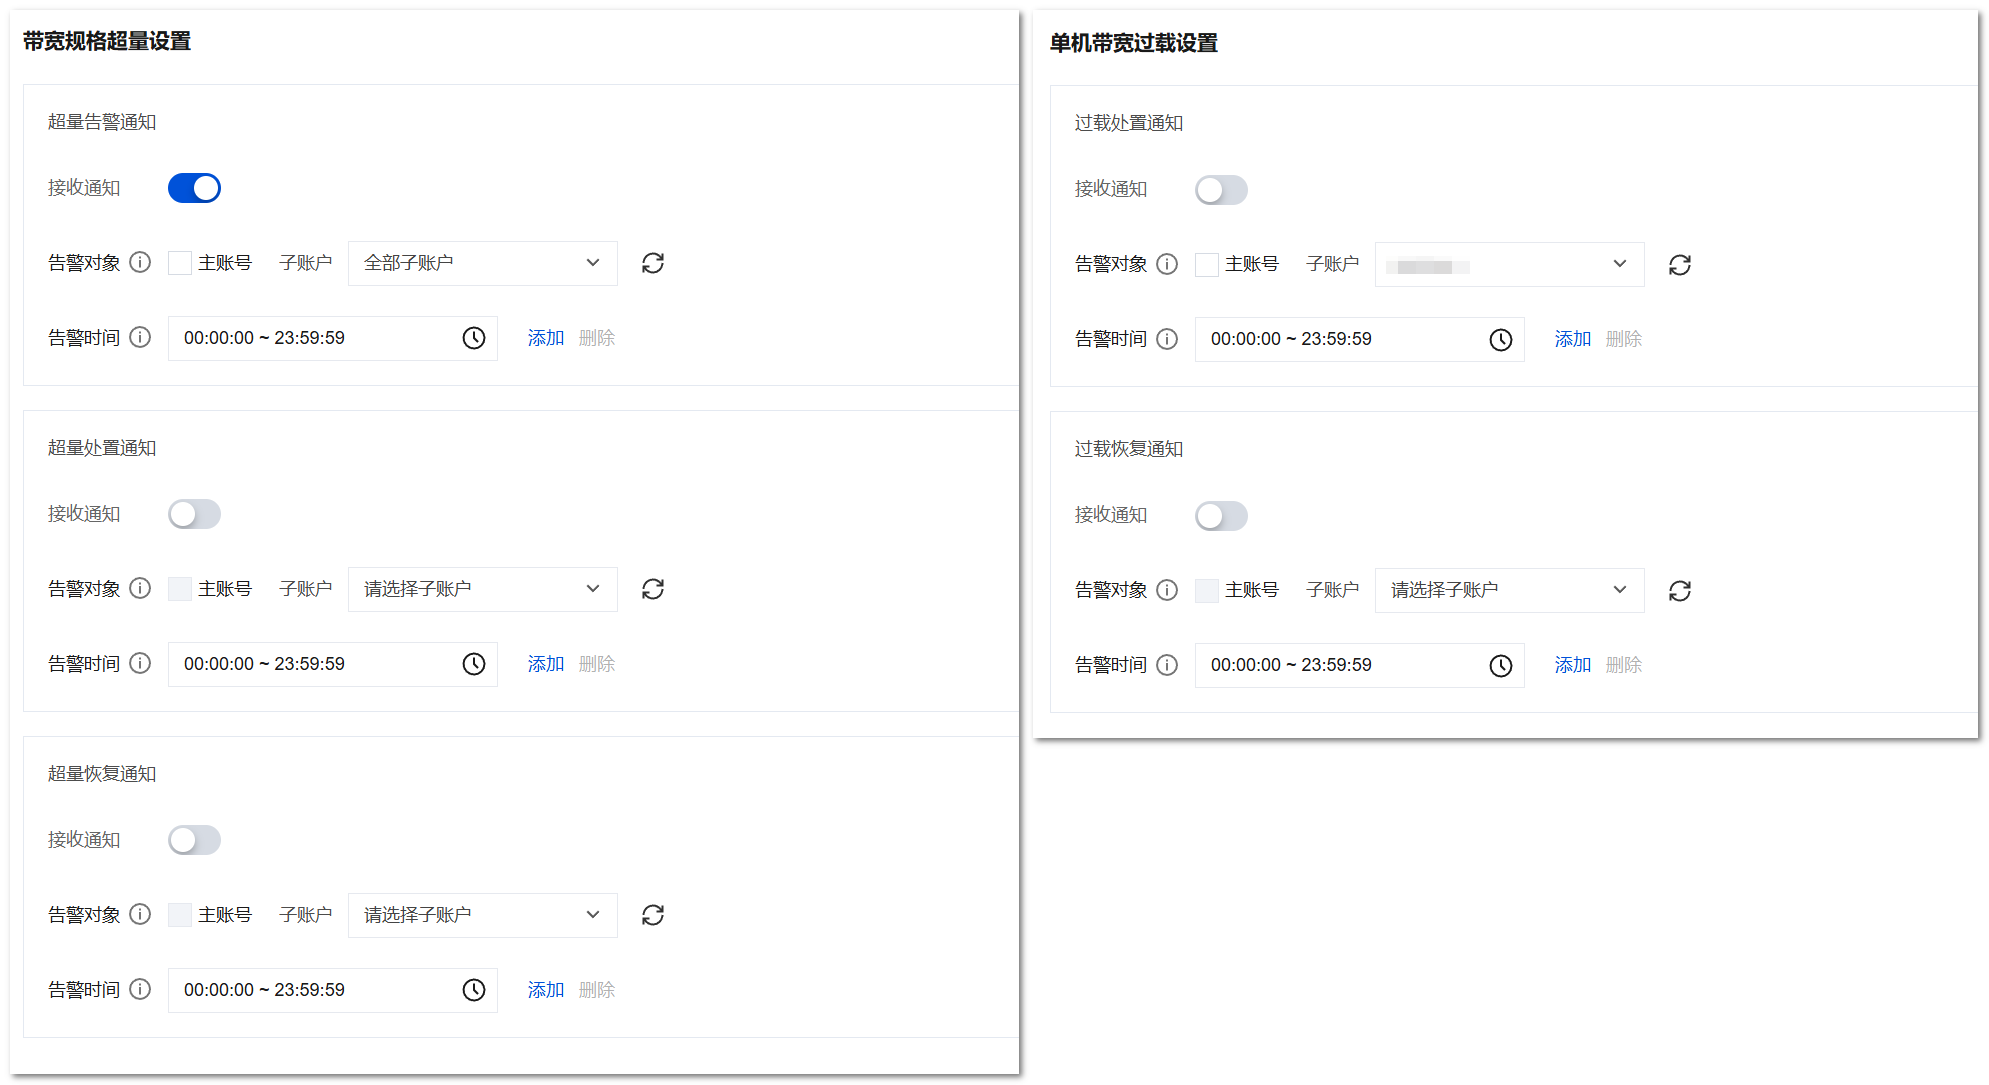Refresh sub-accounts in 超量告警通知 section
Image resolution: width=1989 pixels, height=1085 pixels.
click(653, 263)
